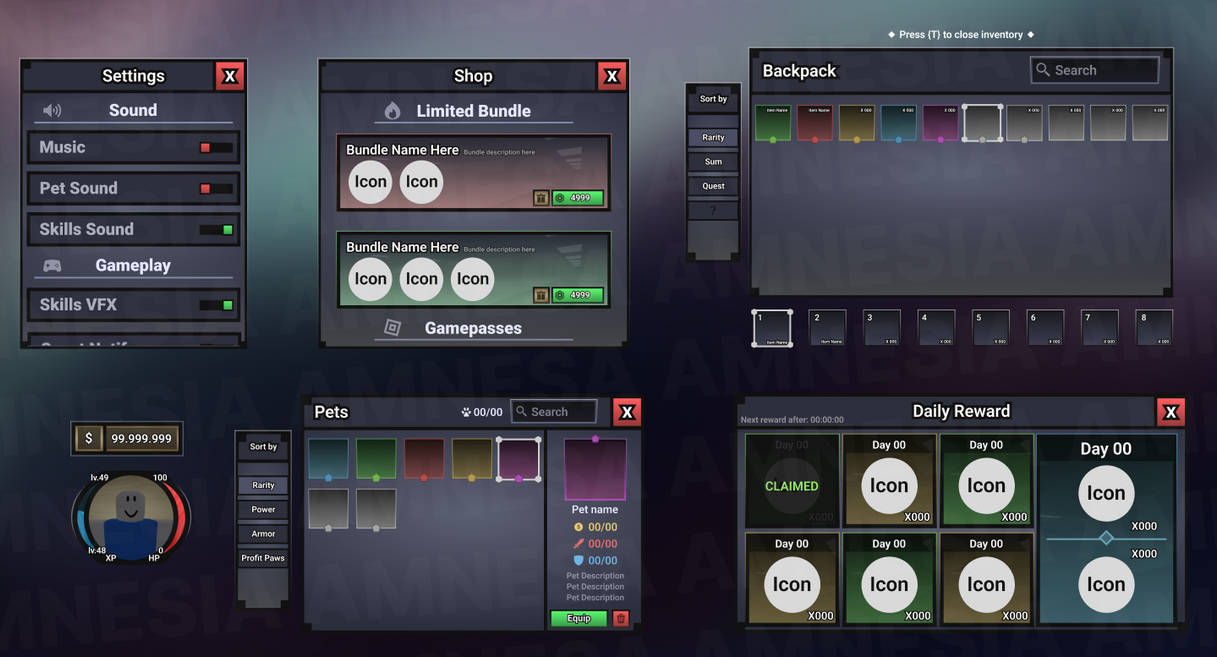This screenshot has height=657, width=1217.
Task: Click the gift icon on the green bundle
Action: pos(541,295)
